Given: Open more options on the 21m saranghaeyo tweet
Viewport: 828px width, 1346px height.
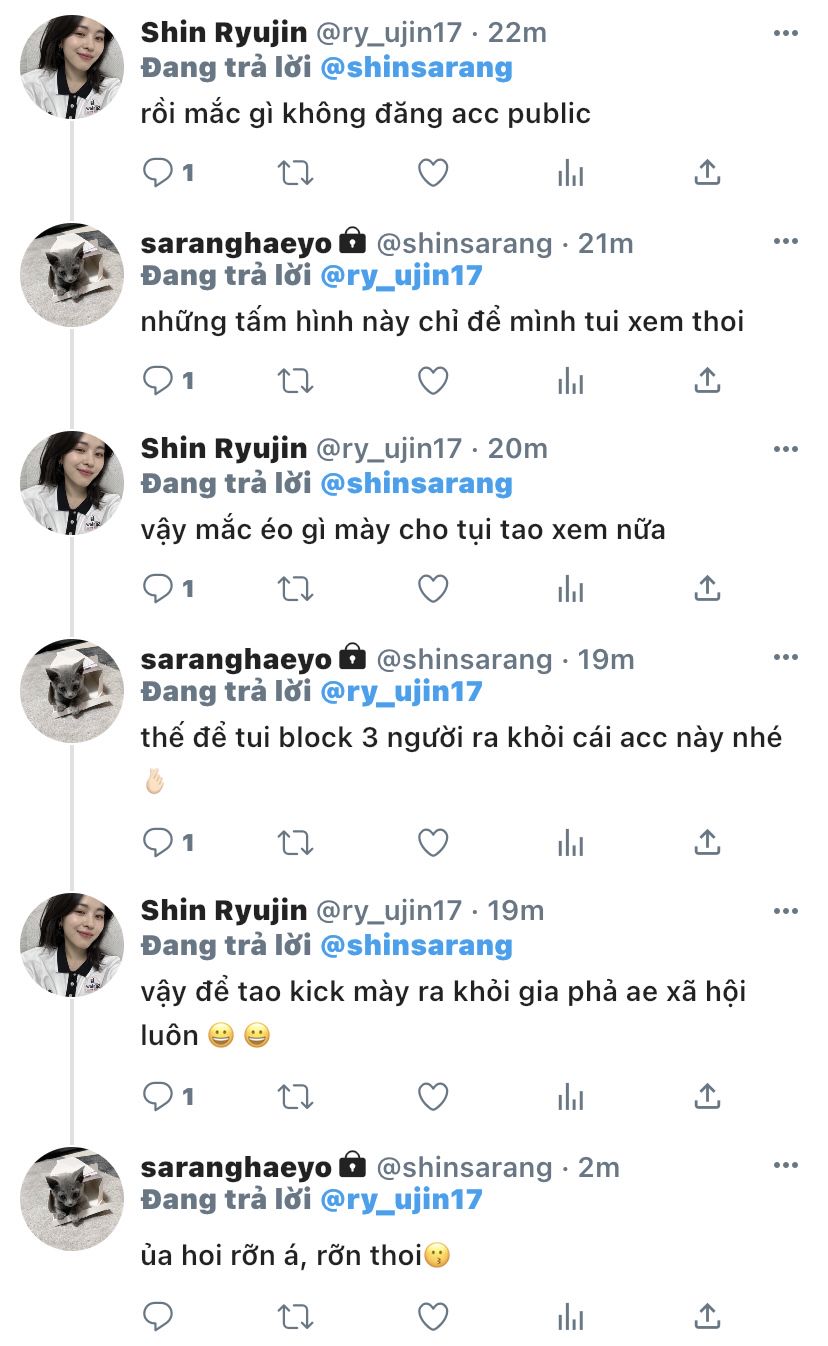Looking at the screenshot, I should coord(786,242).
